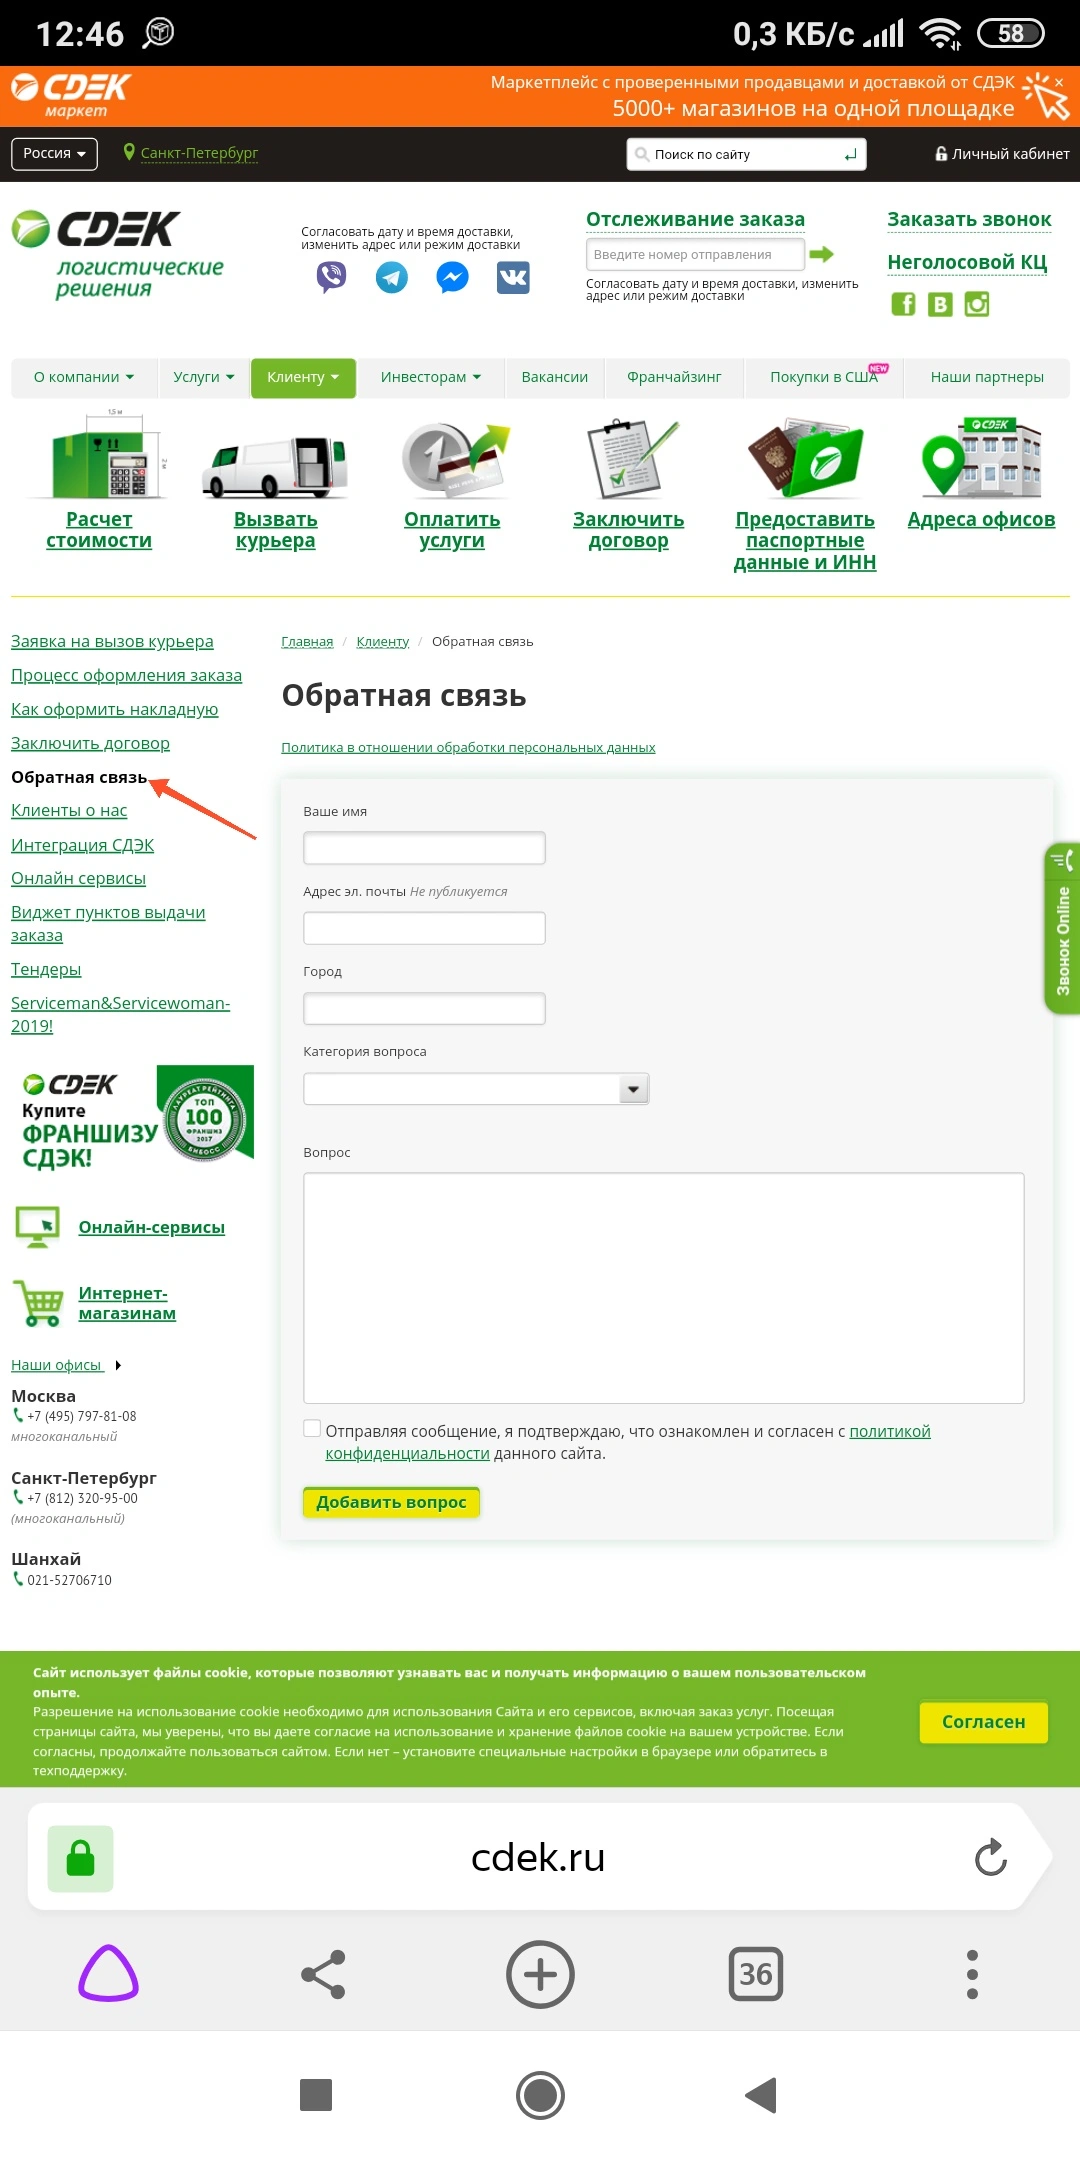
Task: Expand the Услуги menu
Action: tap(204, 377)
